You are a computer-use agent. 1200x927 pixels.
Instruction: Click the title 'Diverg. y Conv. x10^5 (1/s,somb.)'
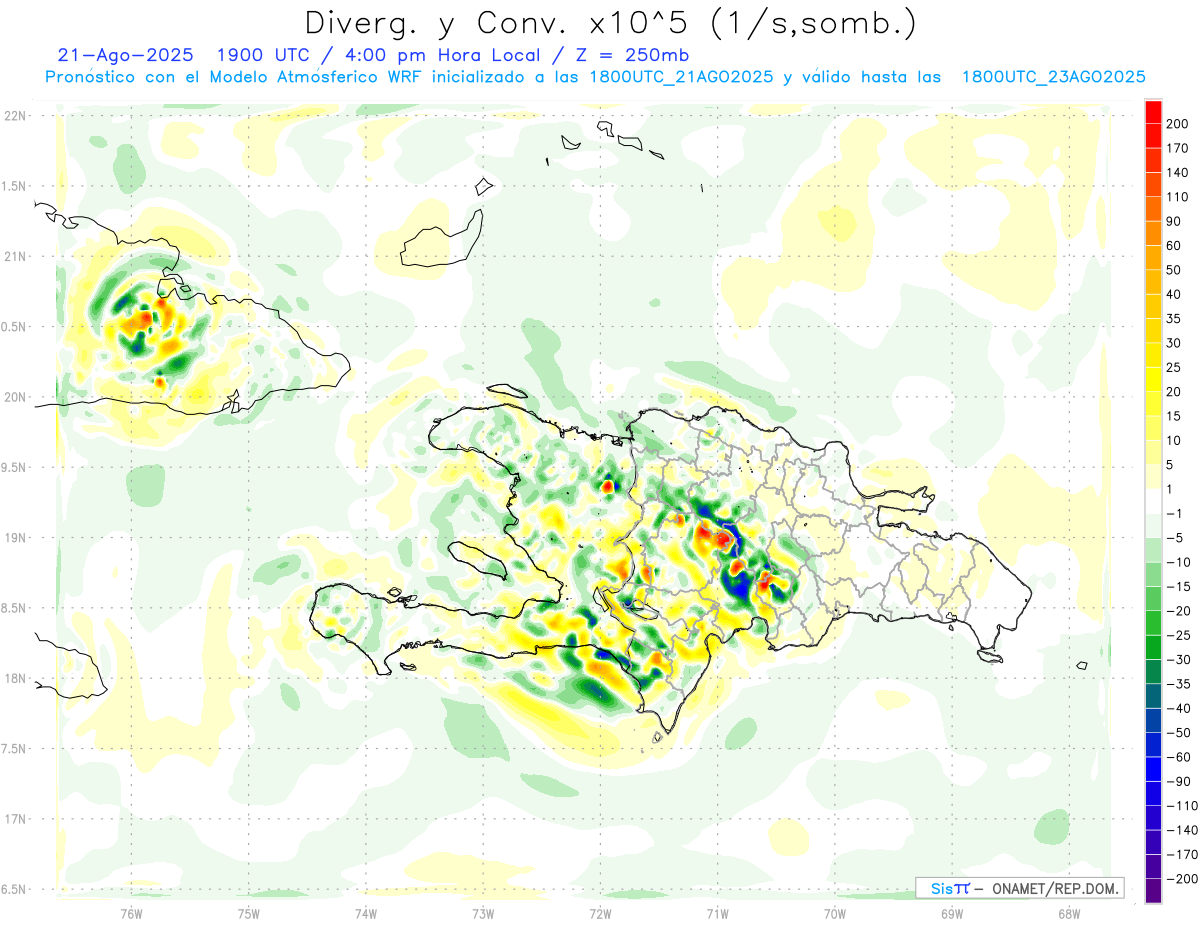click(609, 24)
